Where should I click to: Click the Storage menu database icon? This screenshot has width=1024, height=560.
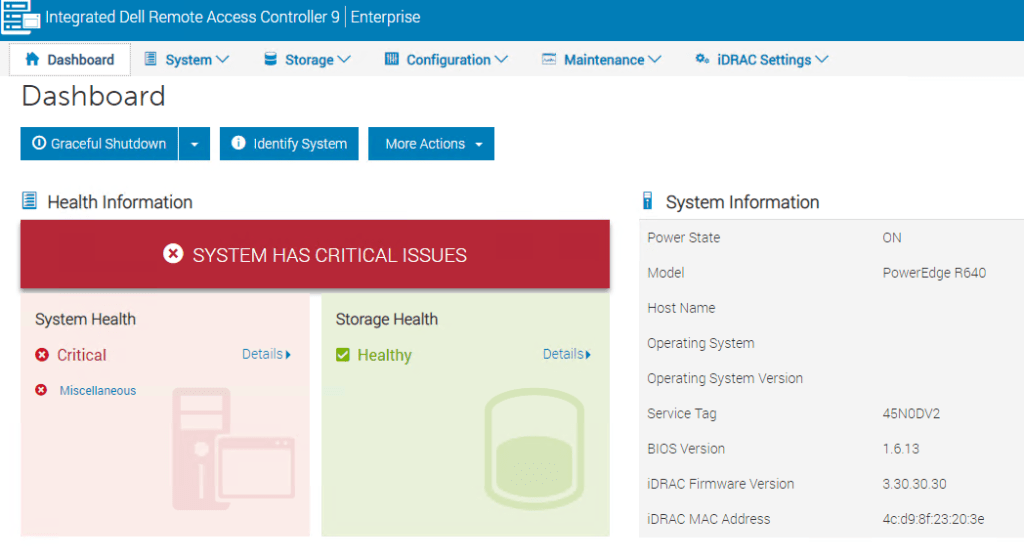(270, 59)
